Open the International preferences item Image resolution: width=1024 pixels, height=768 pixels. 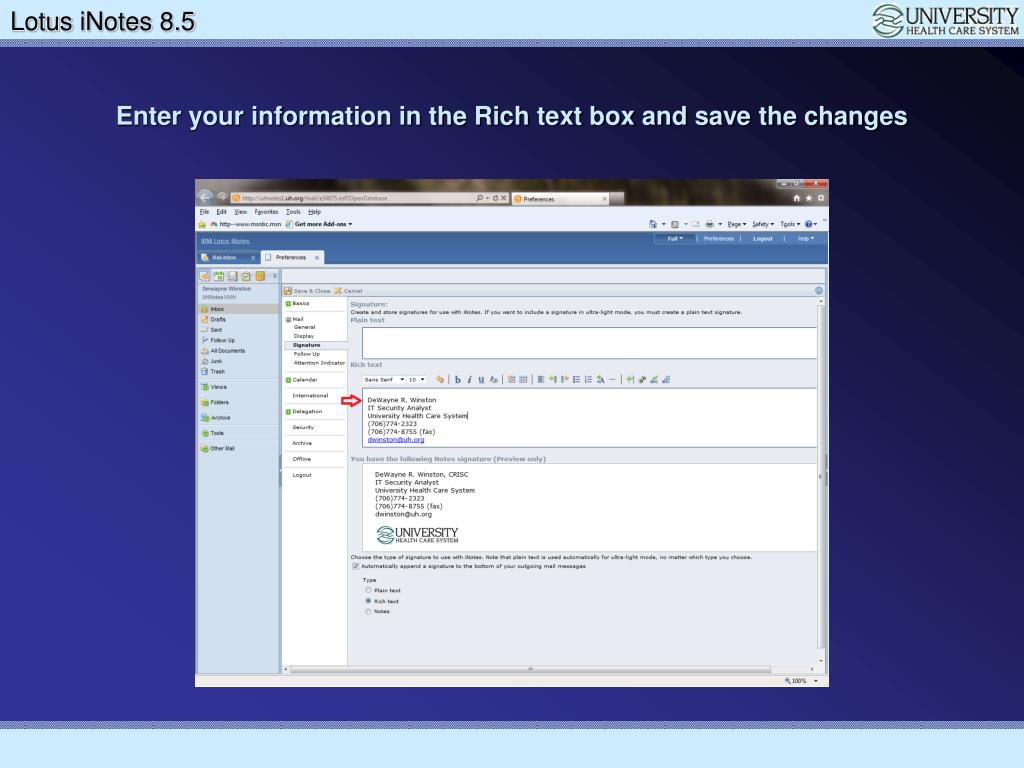(x=310, y=396)
